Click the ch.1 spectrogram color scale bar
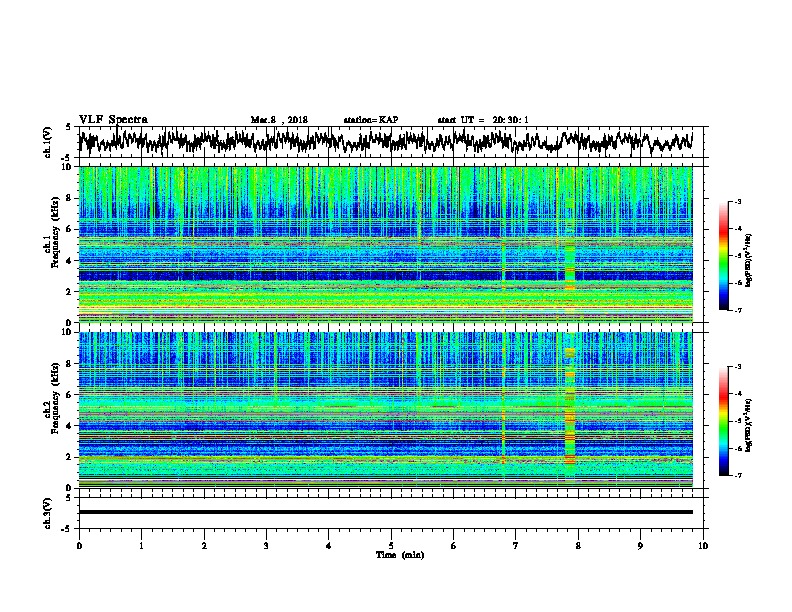The image size is (792, 612). click(724, 256)
